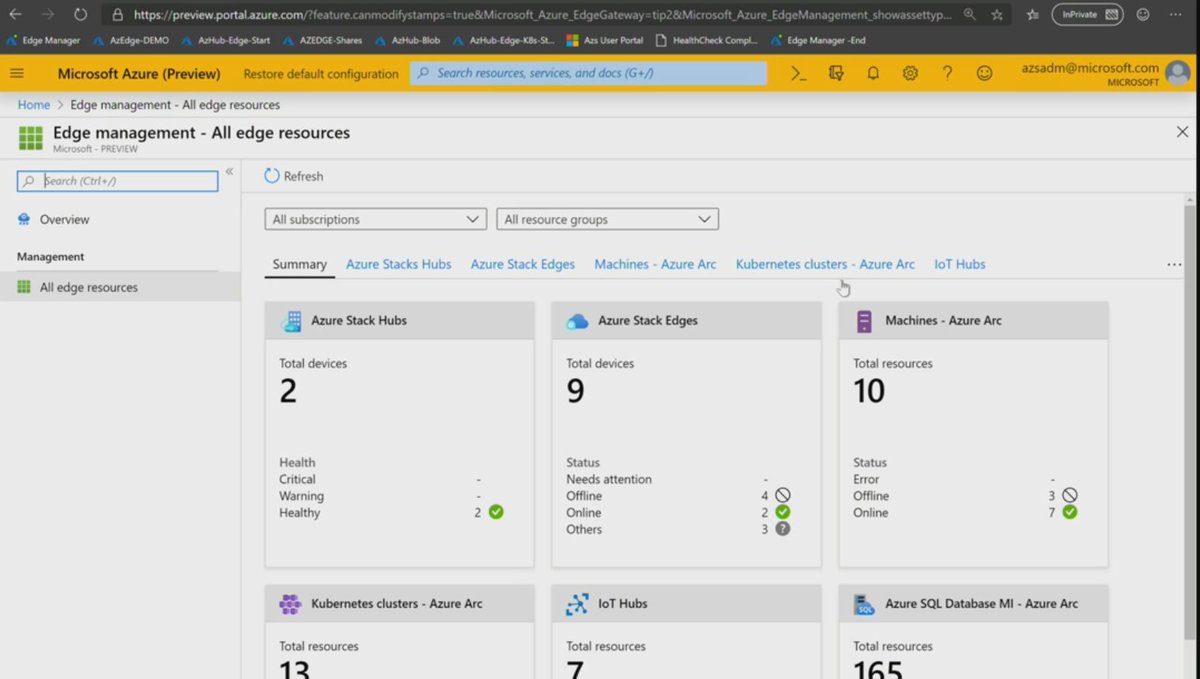This screenshot has height=679, width=1200.
Task: Switch to the IoT Hubs tab
Action: click(x=960, y=264)
